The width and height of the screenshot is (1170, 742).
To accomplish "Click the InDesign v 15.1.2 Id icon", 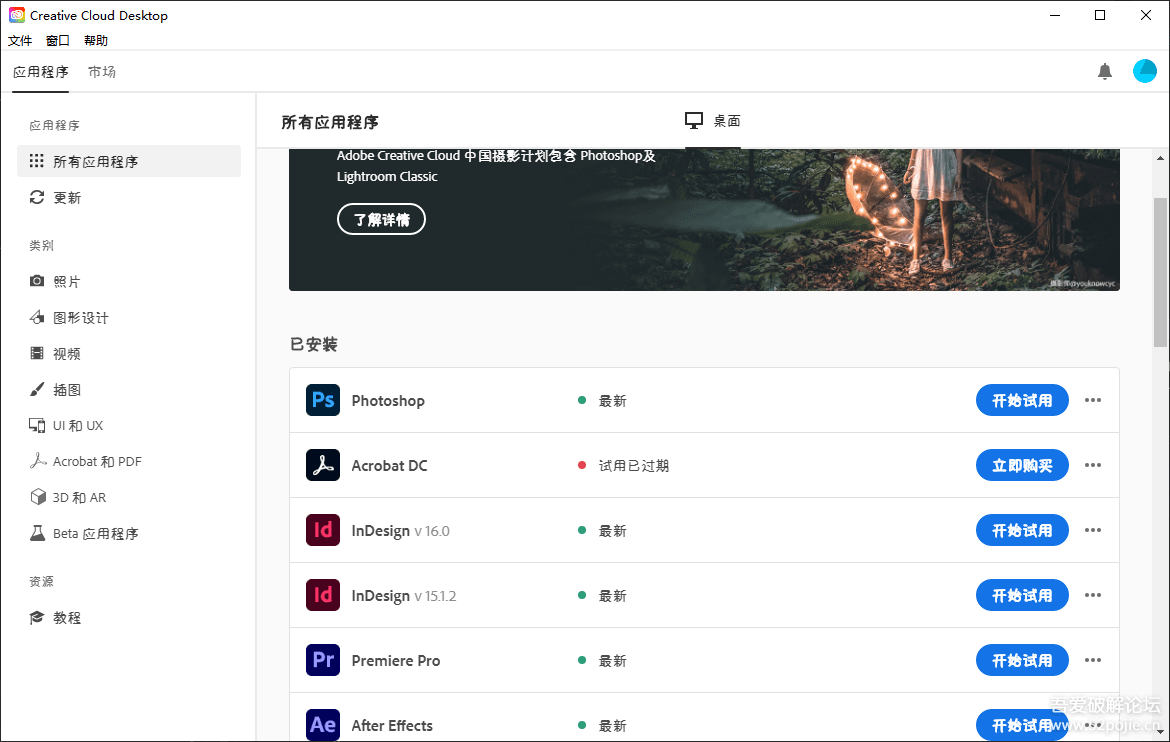I will coord(322,595).
